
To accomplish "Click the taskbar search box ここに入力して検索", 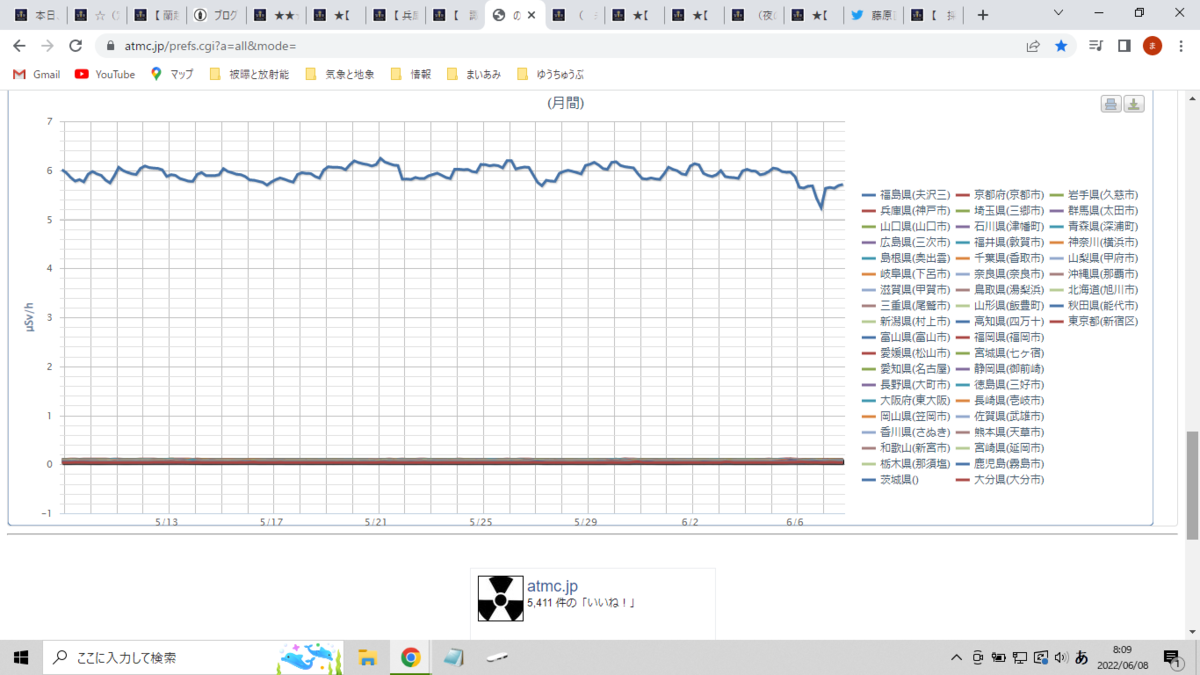I will (195, 657).
